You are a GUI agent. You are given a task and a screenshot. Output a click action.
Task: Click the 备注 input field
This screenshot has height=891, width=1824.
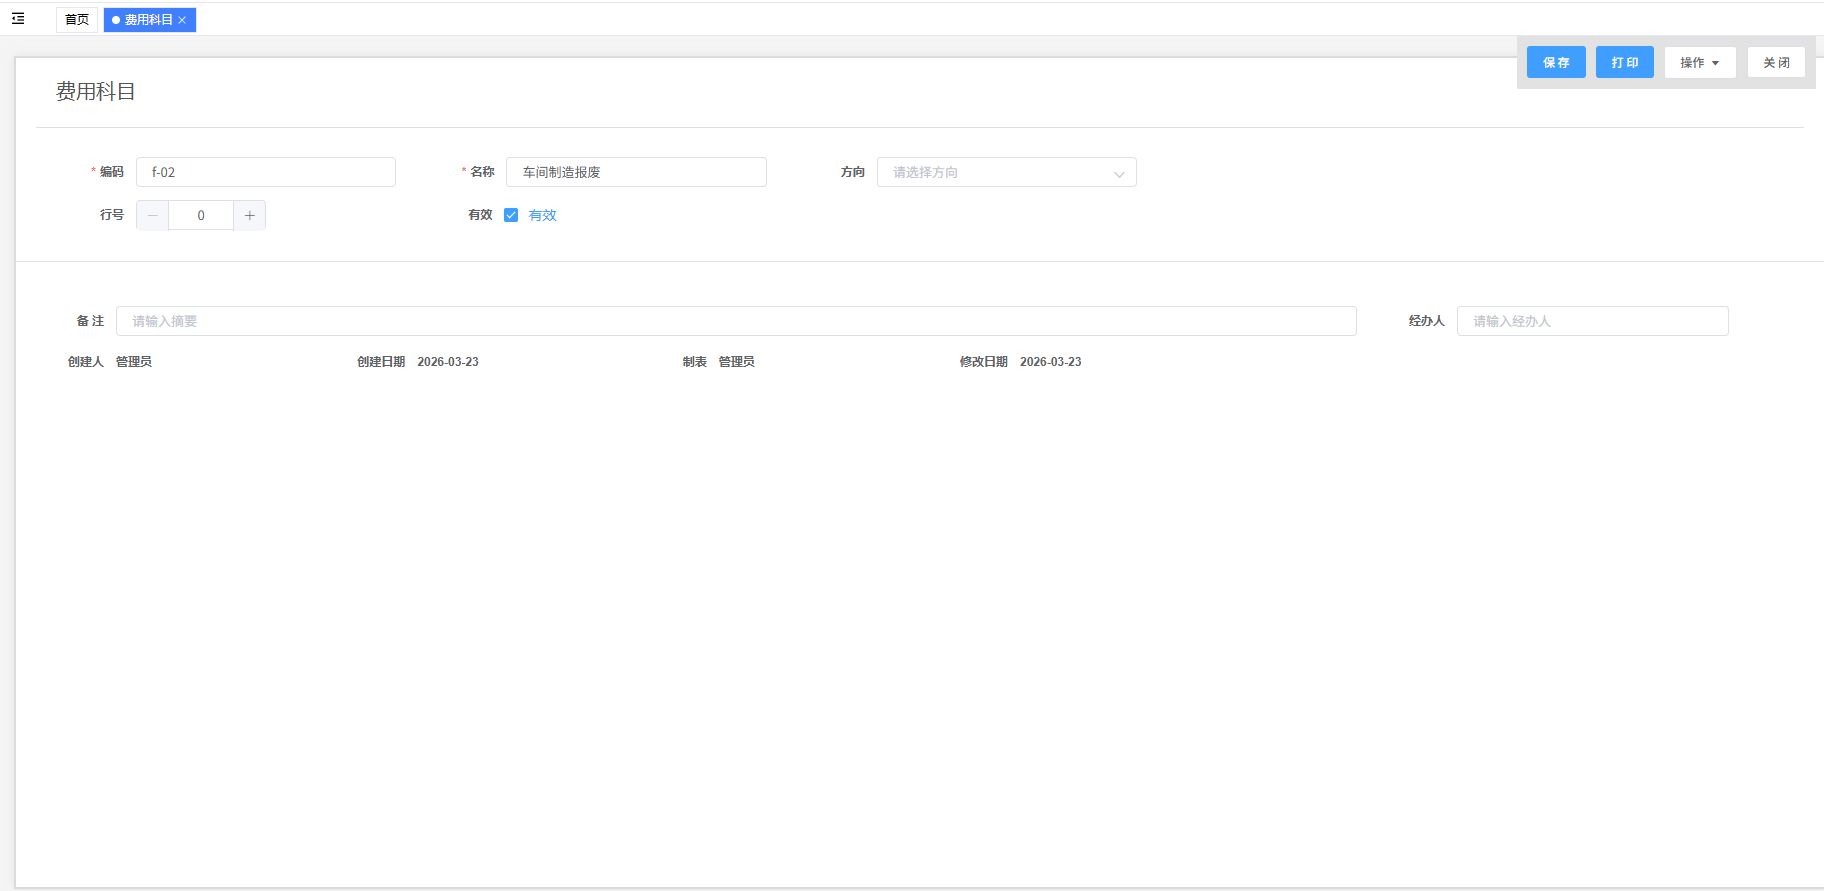pyautogui.click(x=736, y=321)
